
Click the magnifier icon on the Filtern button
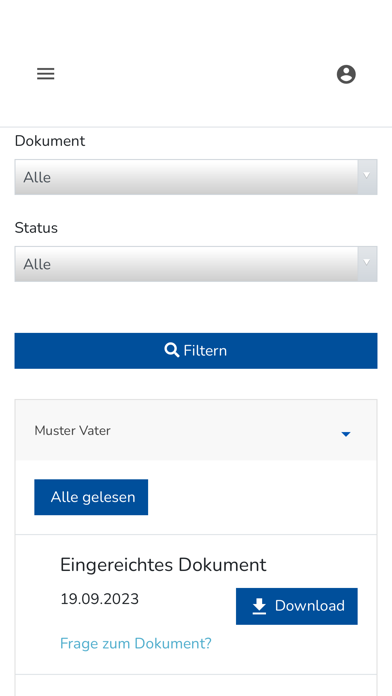tap(171, 351)
